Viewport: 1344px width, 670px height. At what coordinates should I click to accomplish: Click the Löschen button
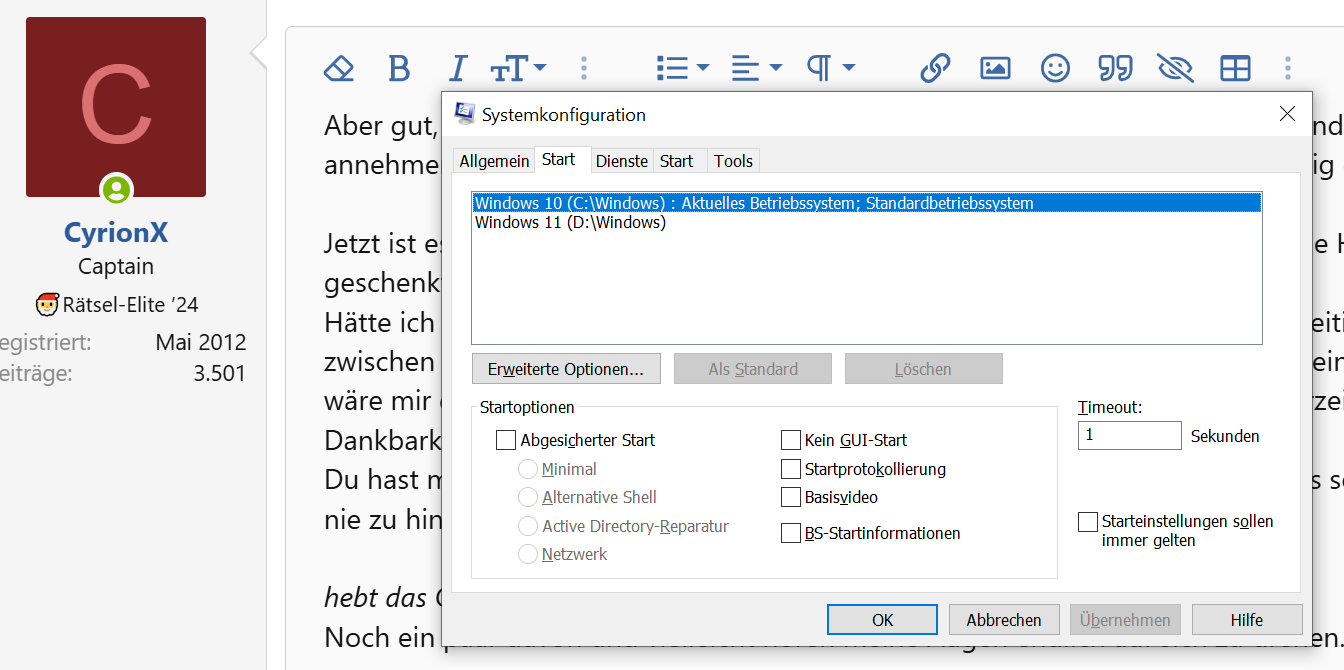click(x=923, y=369)
